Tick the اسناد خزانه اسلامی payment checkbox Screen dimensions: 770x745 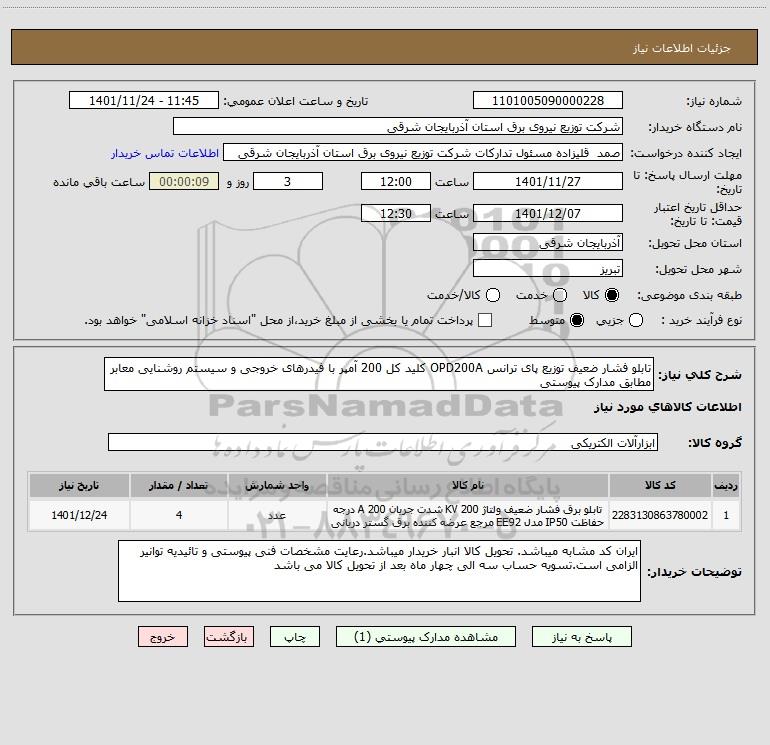(x=485, y=320)
